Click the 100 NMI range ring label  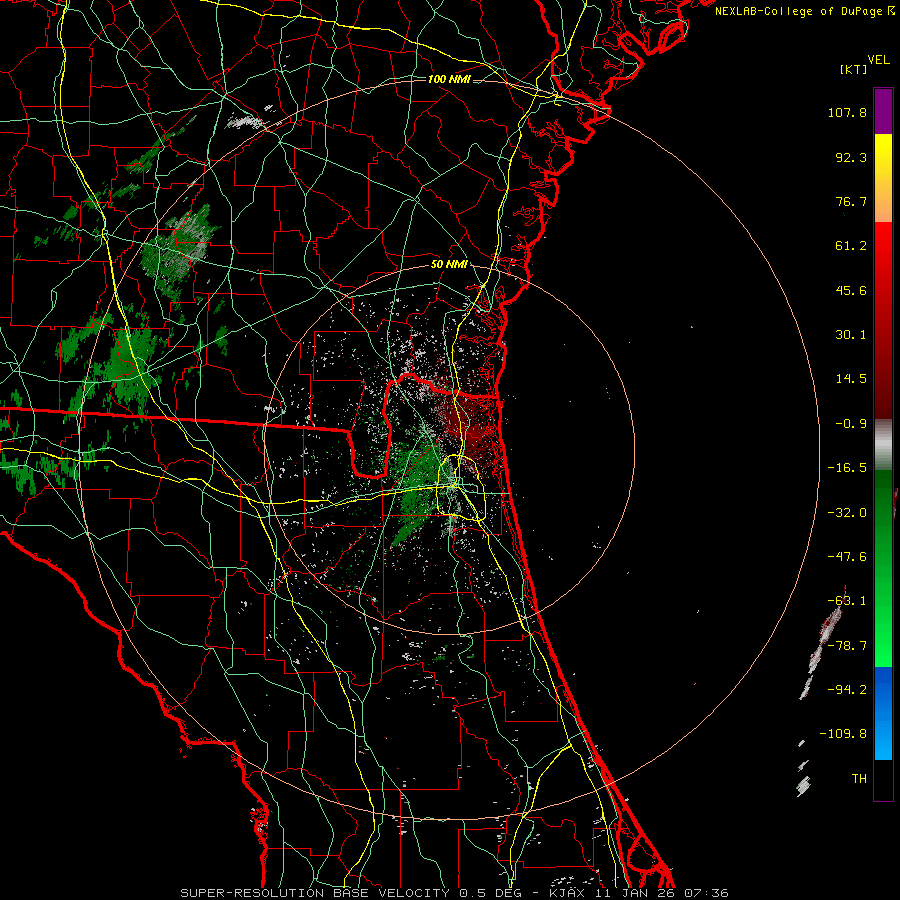tap(449, 79)
